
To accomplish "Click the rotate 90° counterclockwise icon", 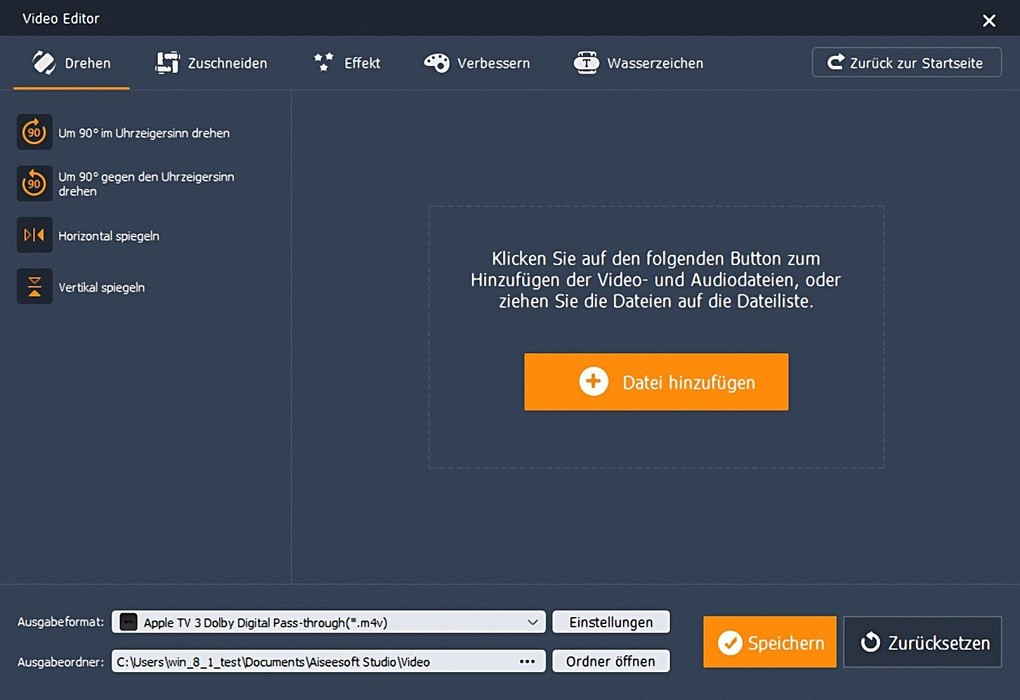I will tap(34, 183).
